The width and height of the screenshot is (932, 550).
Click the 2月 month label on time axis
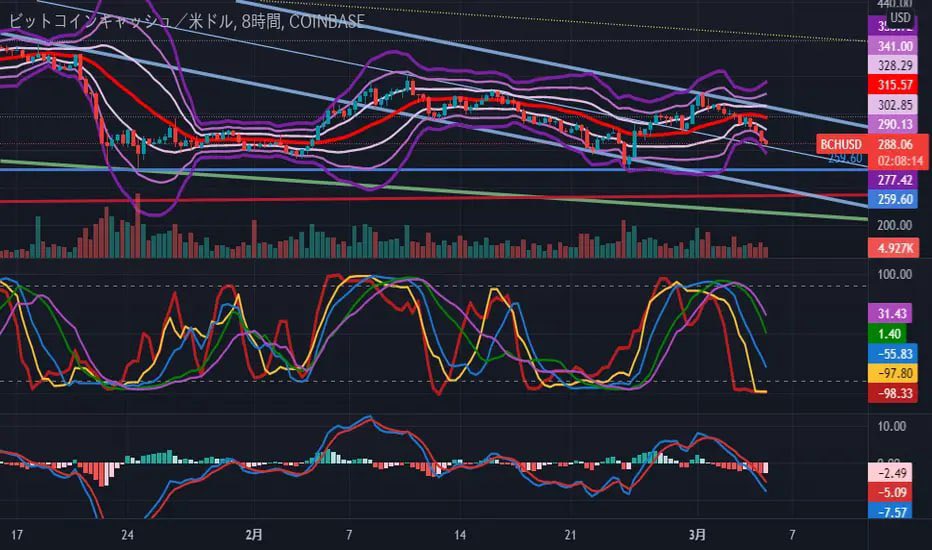tap(254, 535)
